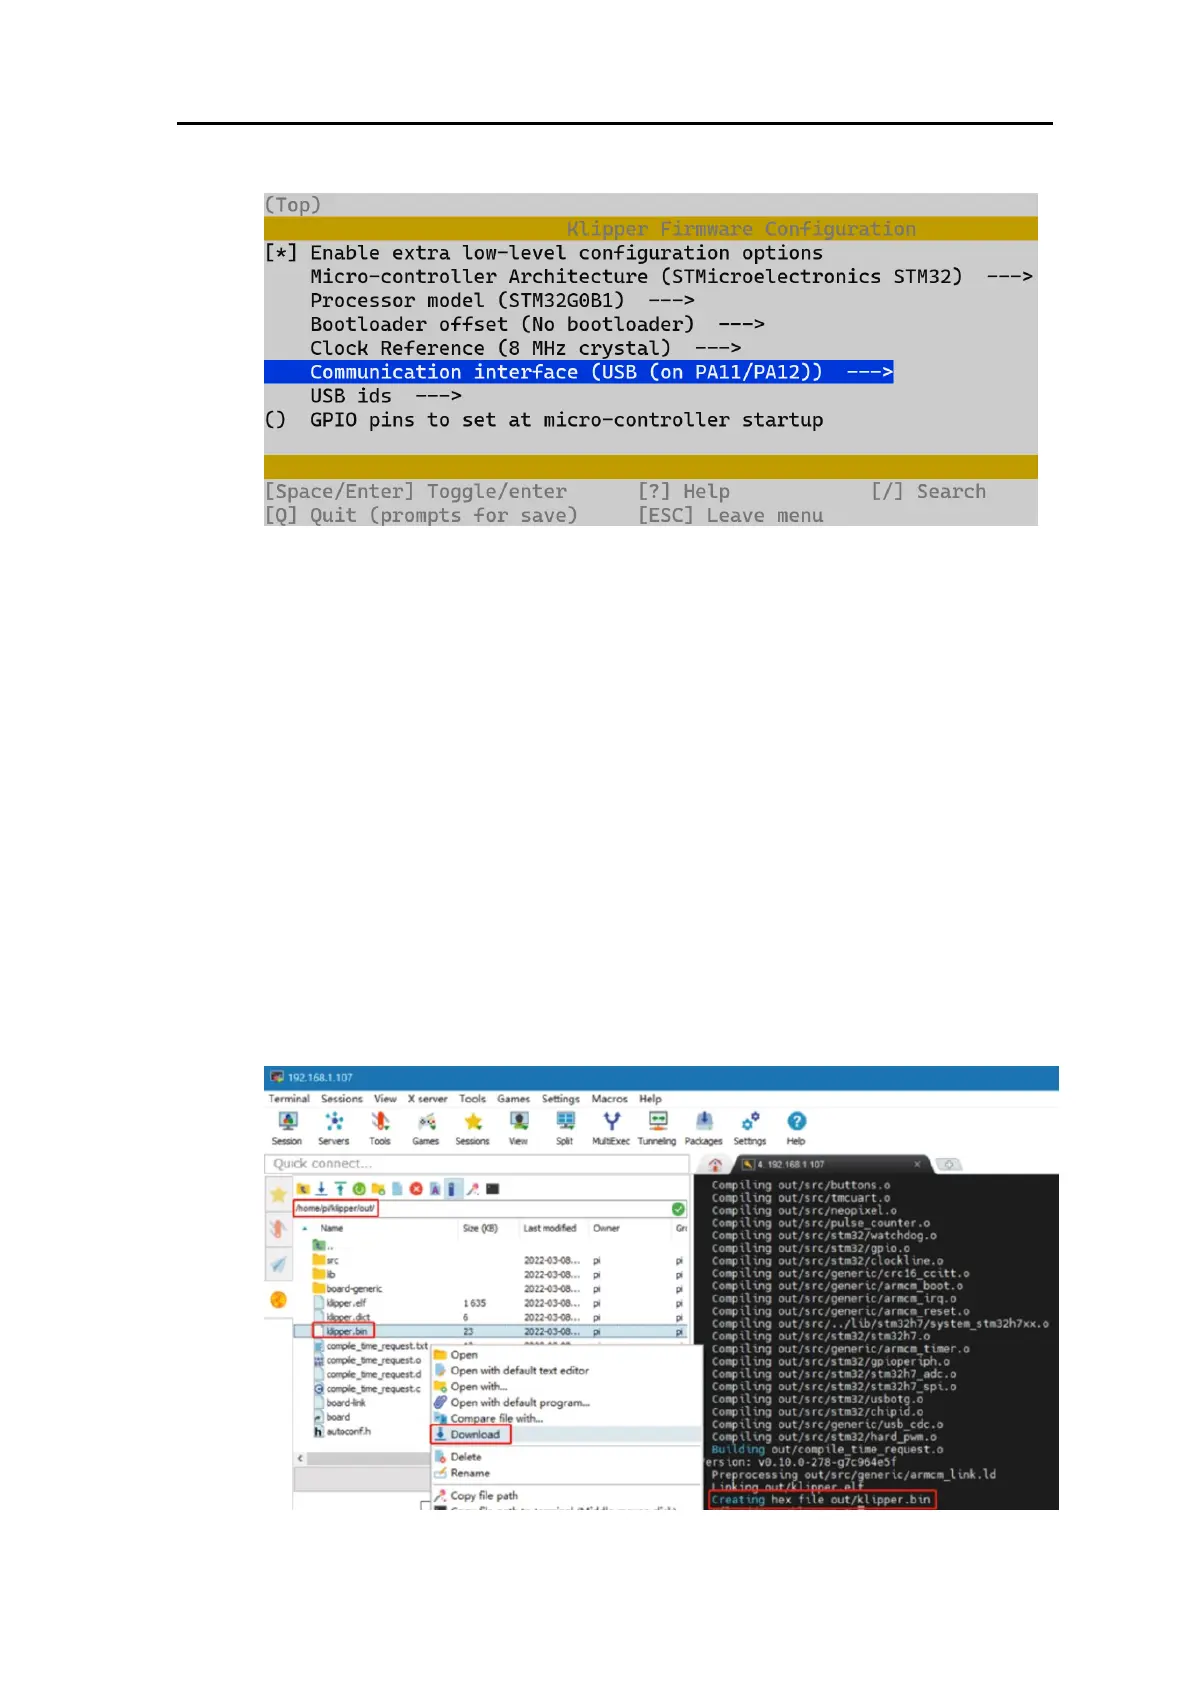This screenshot has width=1191, height=1684.
Task: Select the klipper.bin file row
Action: 490,1332
